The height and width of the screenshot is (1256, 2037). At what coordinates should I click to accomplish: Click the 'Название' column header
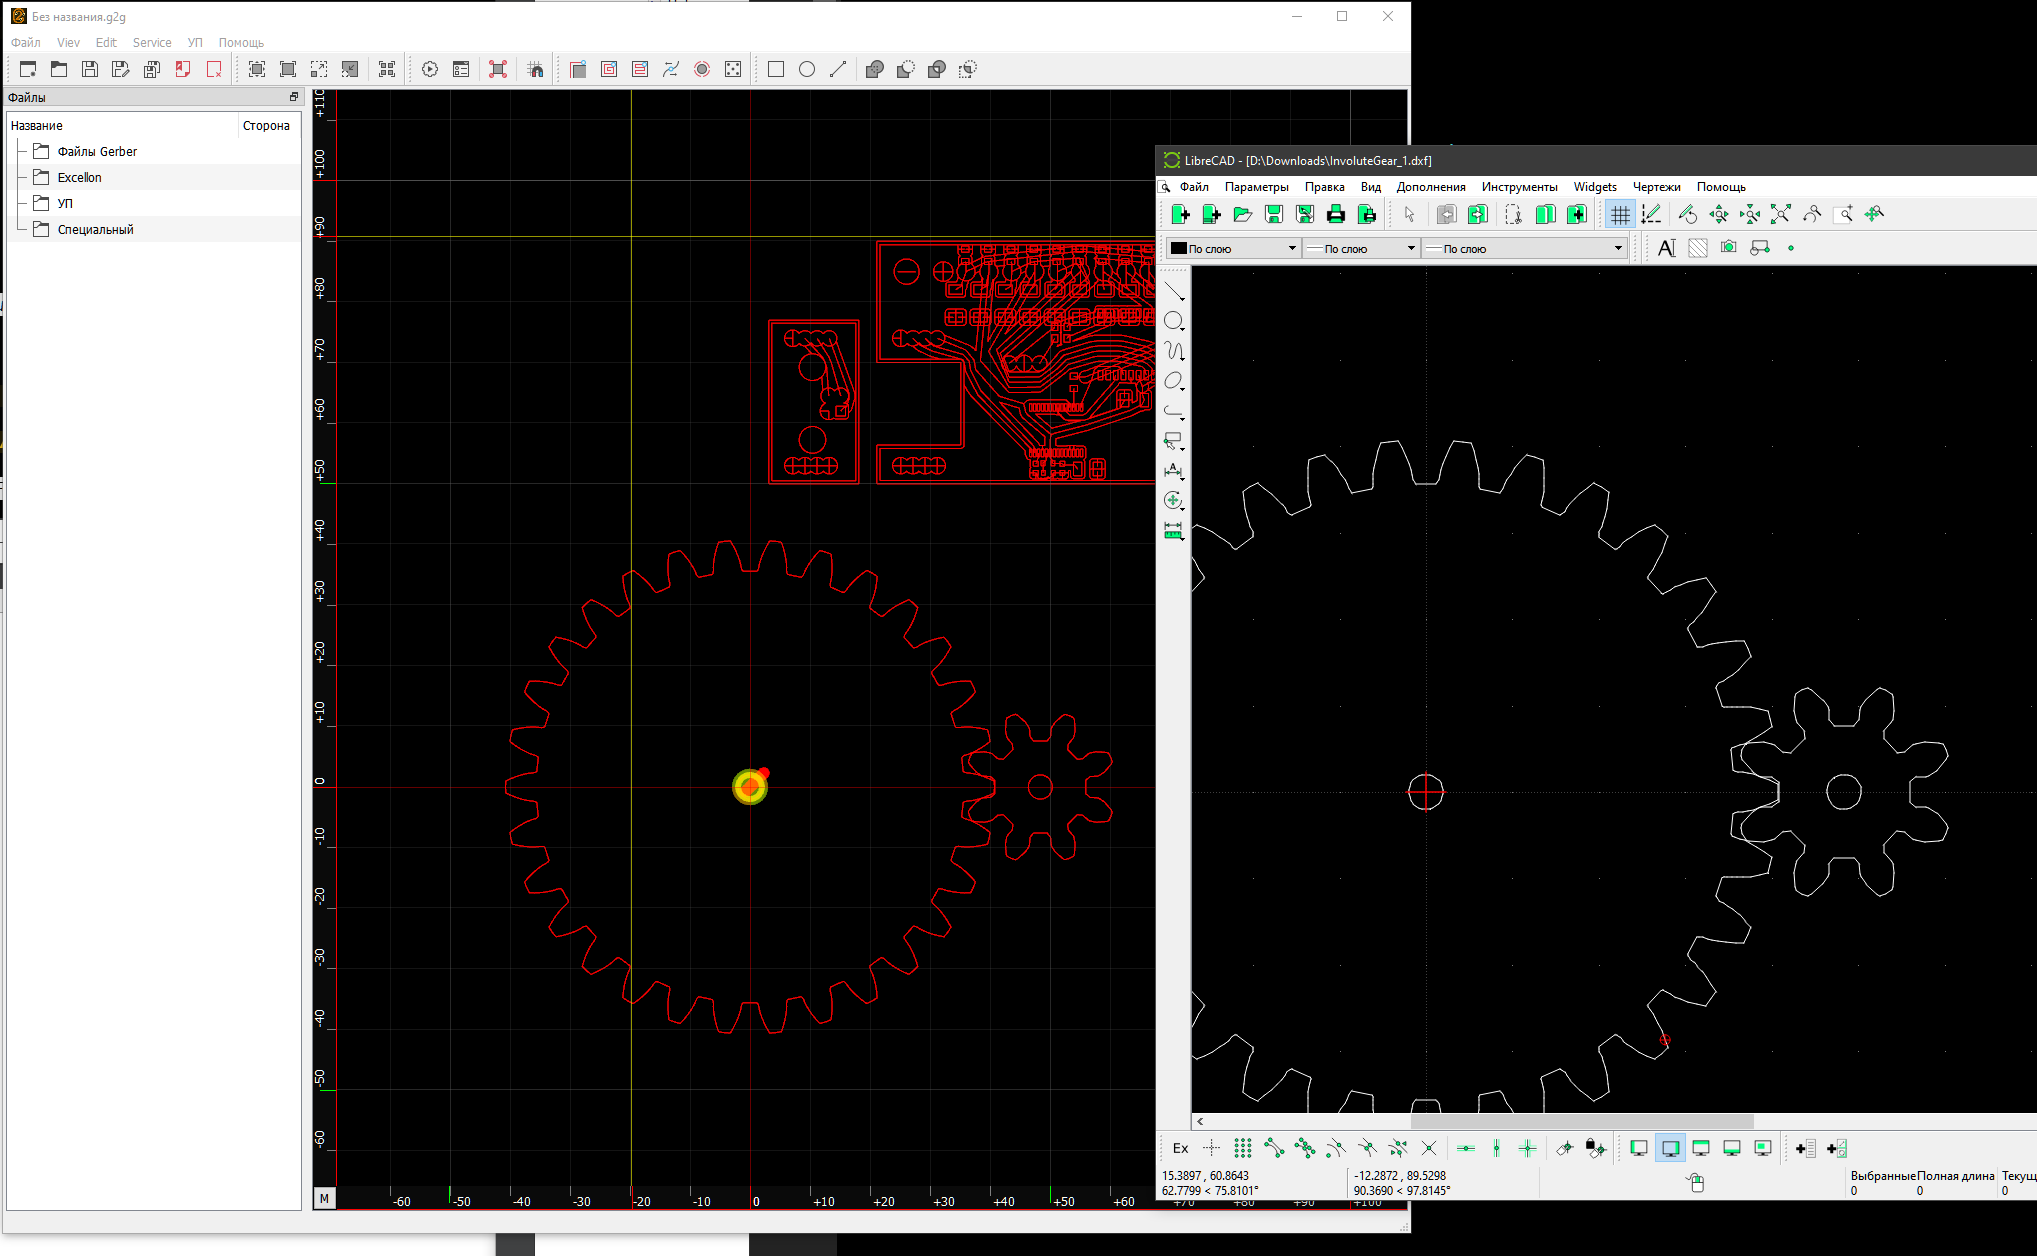[x=37, y=125]
